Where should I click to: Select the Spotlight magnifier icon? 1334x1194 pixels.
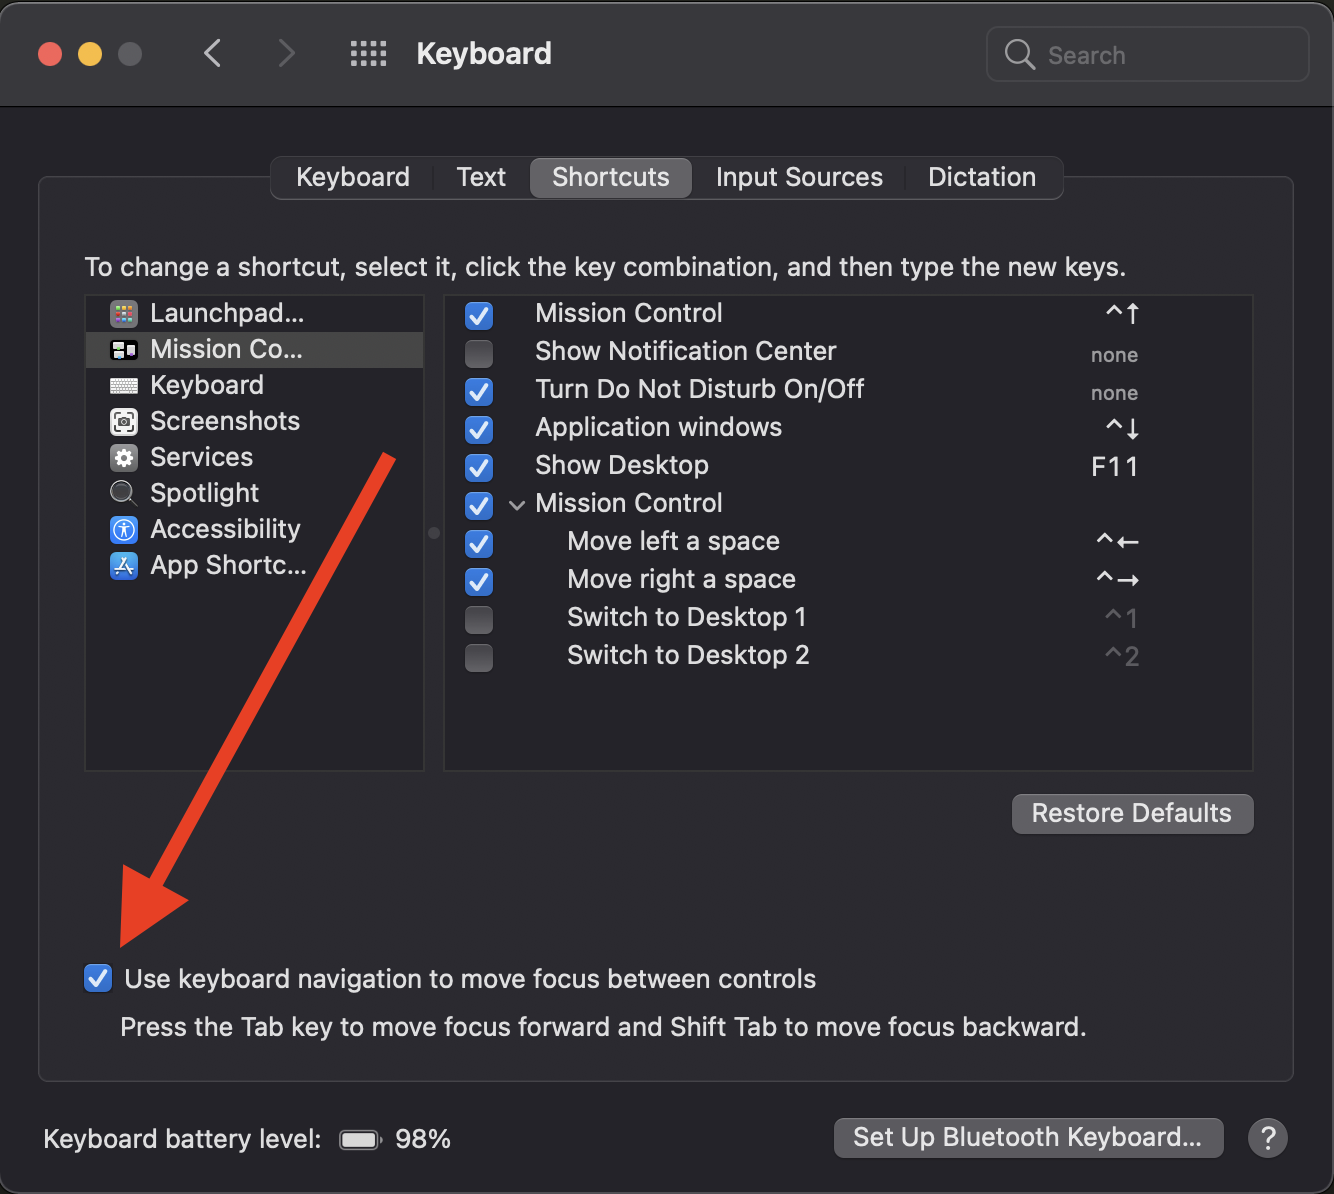pyautogui.click(x=124, y=494)
